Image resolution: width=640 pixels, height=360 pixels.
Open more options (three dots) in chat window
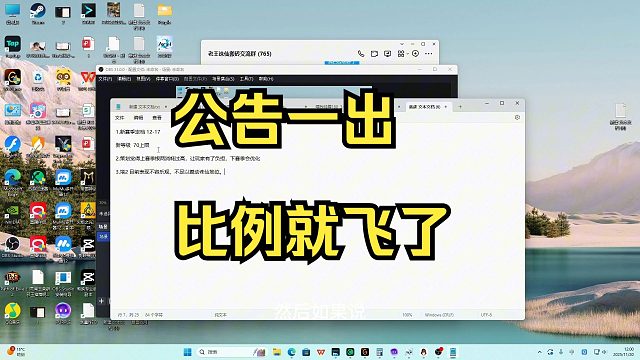point(429,53)
